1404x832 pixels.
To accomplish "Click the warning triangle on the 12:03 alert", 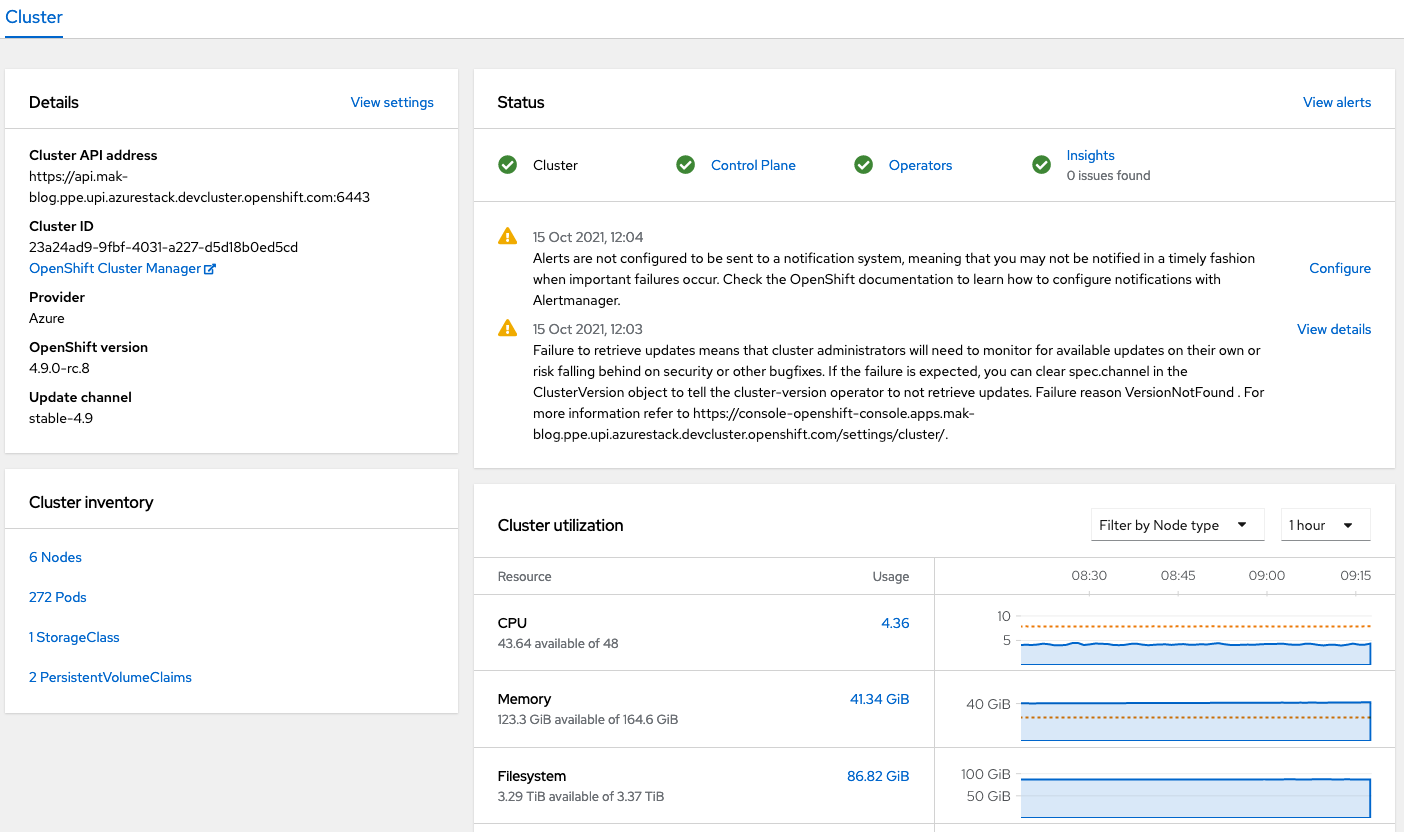I will click(x=507, y=328).
